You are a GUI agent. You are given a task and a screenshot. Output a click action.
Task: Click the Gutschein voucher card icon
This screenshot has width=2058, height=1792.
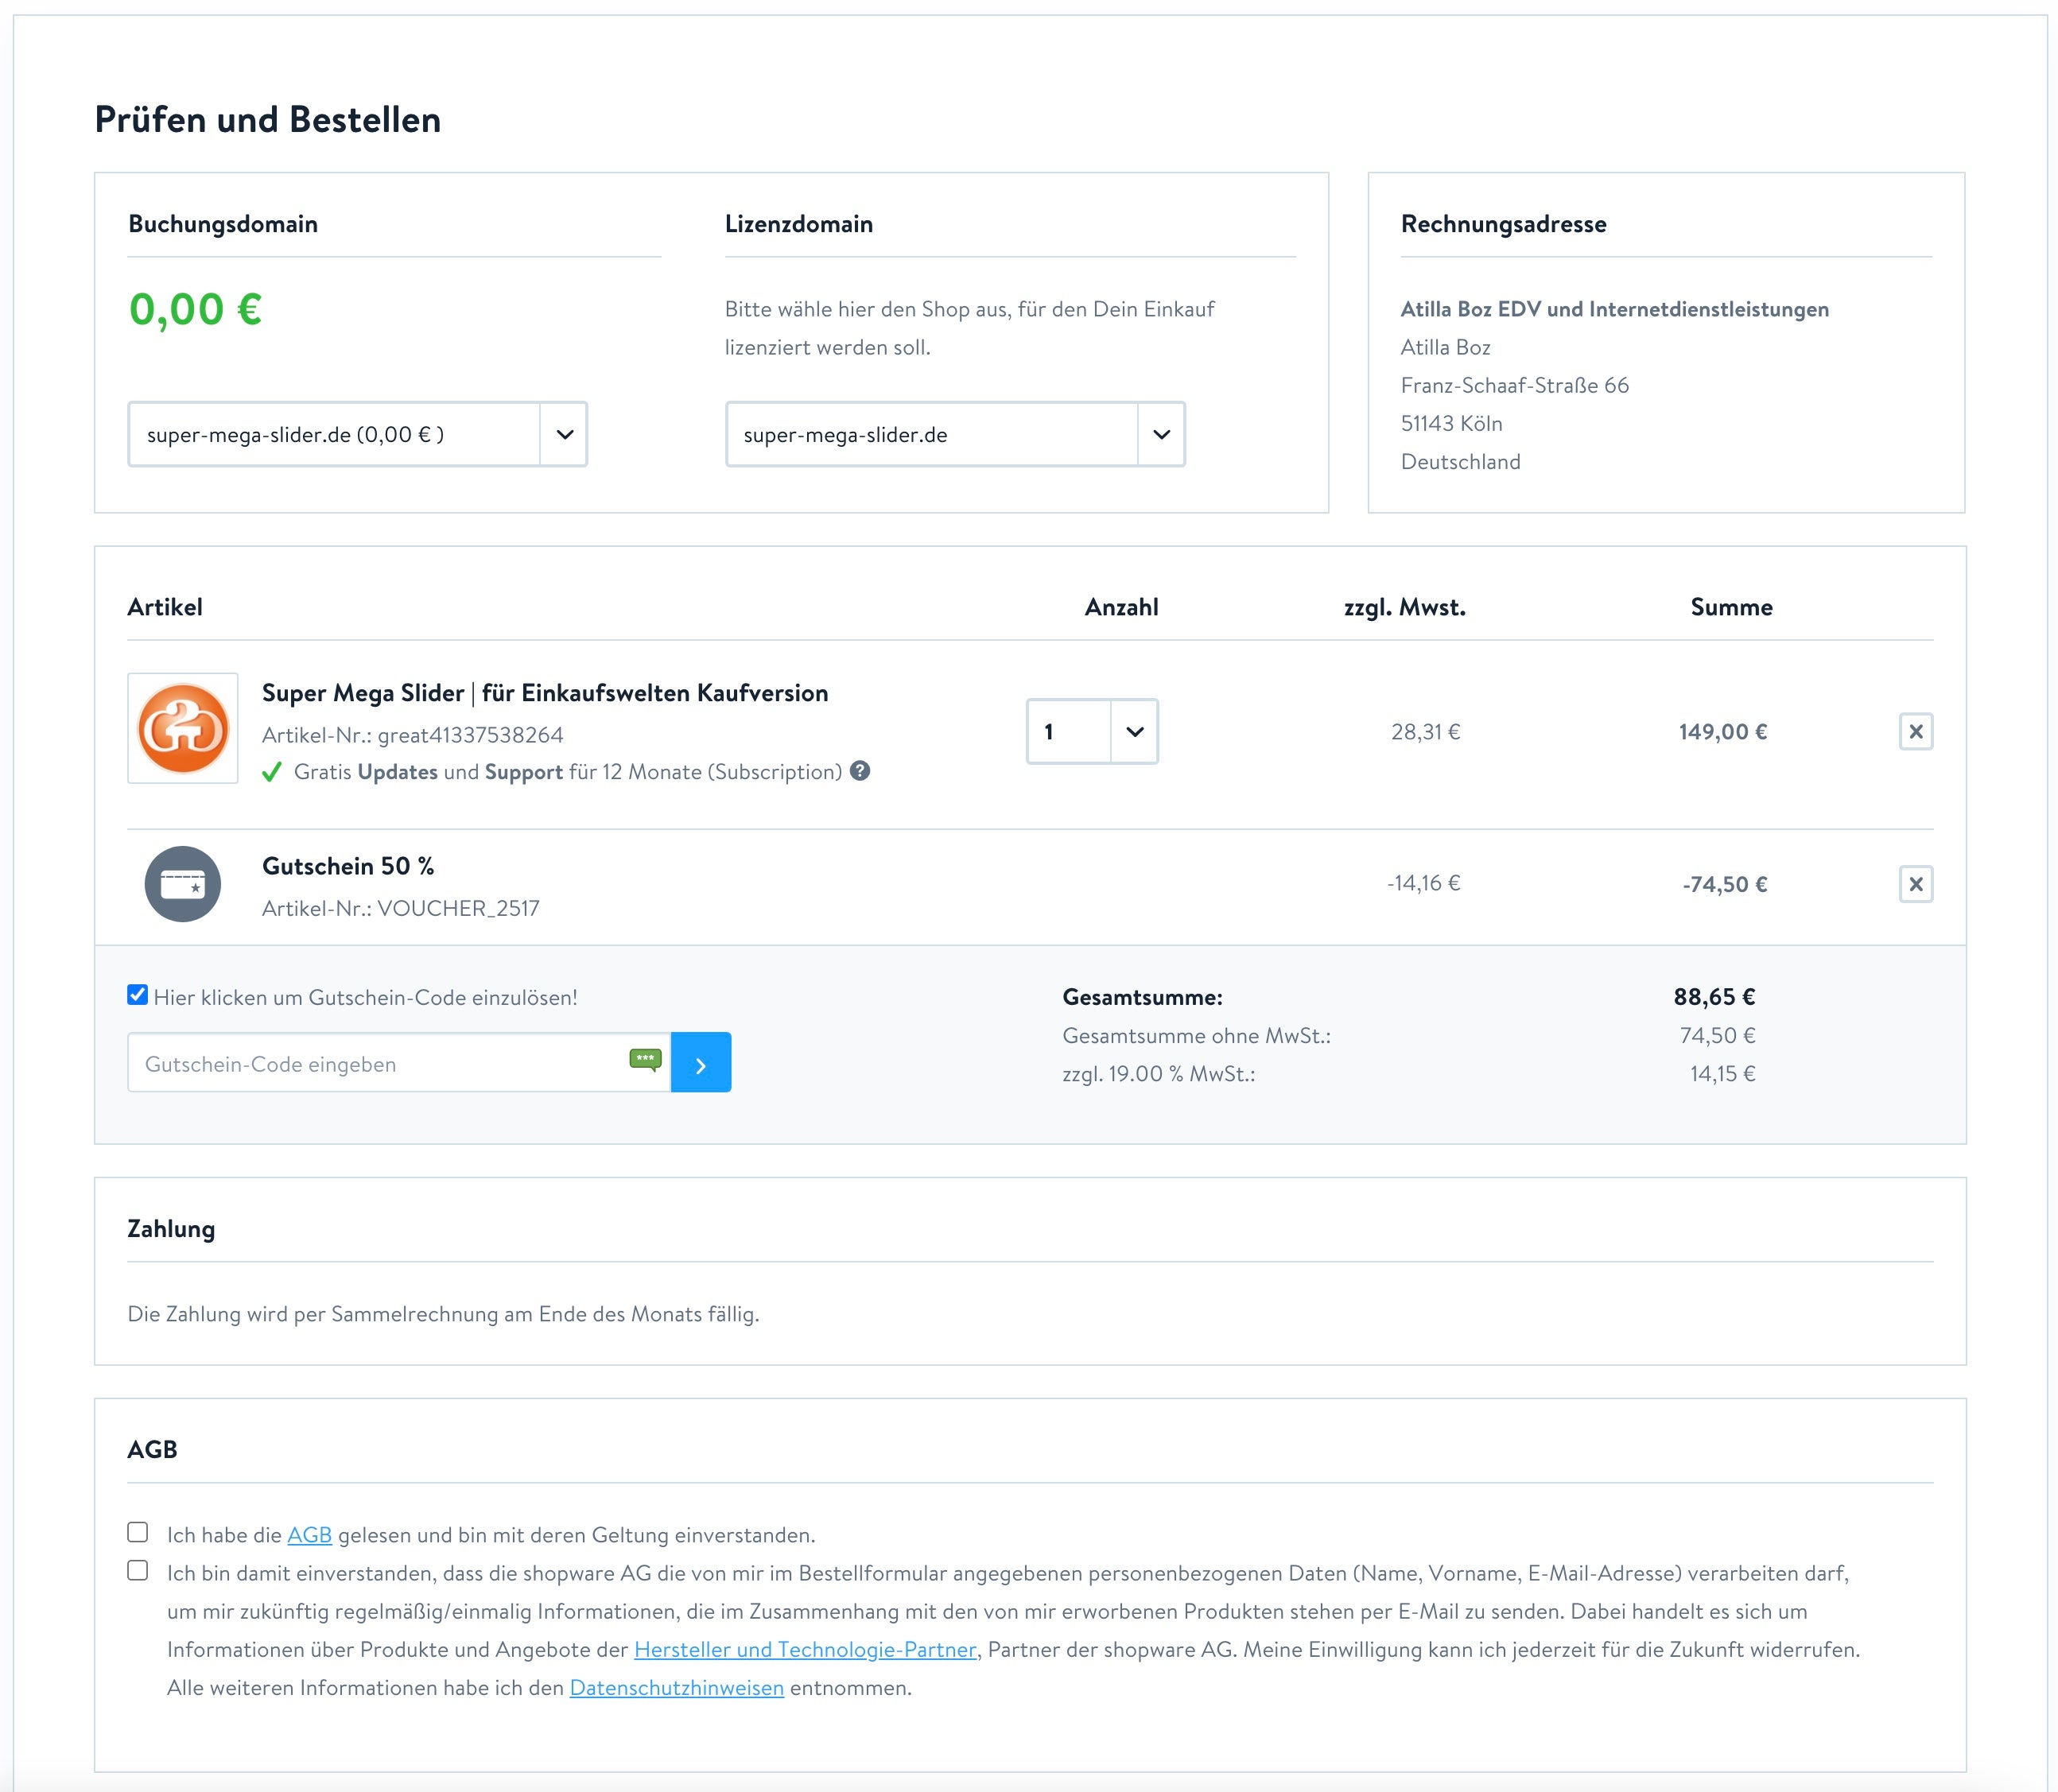tap(183, 884)
